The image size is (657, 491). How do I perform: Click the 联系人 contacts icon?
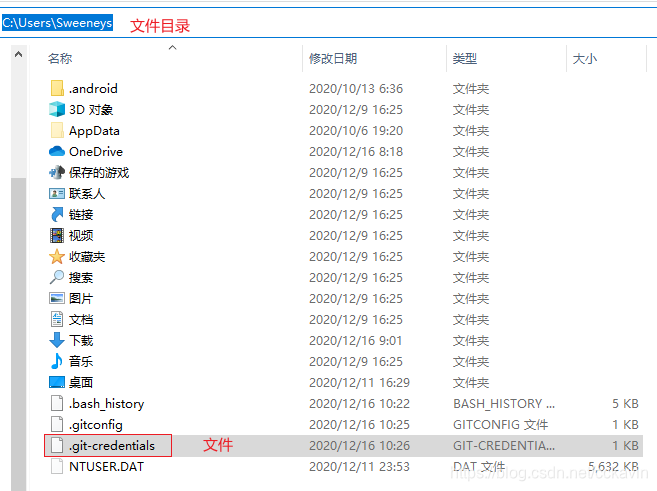[57, 193]
